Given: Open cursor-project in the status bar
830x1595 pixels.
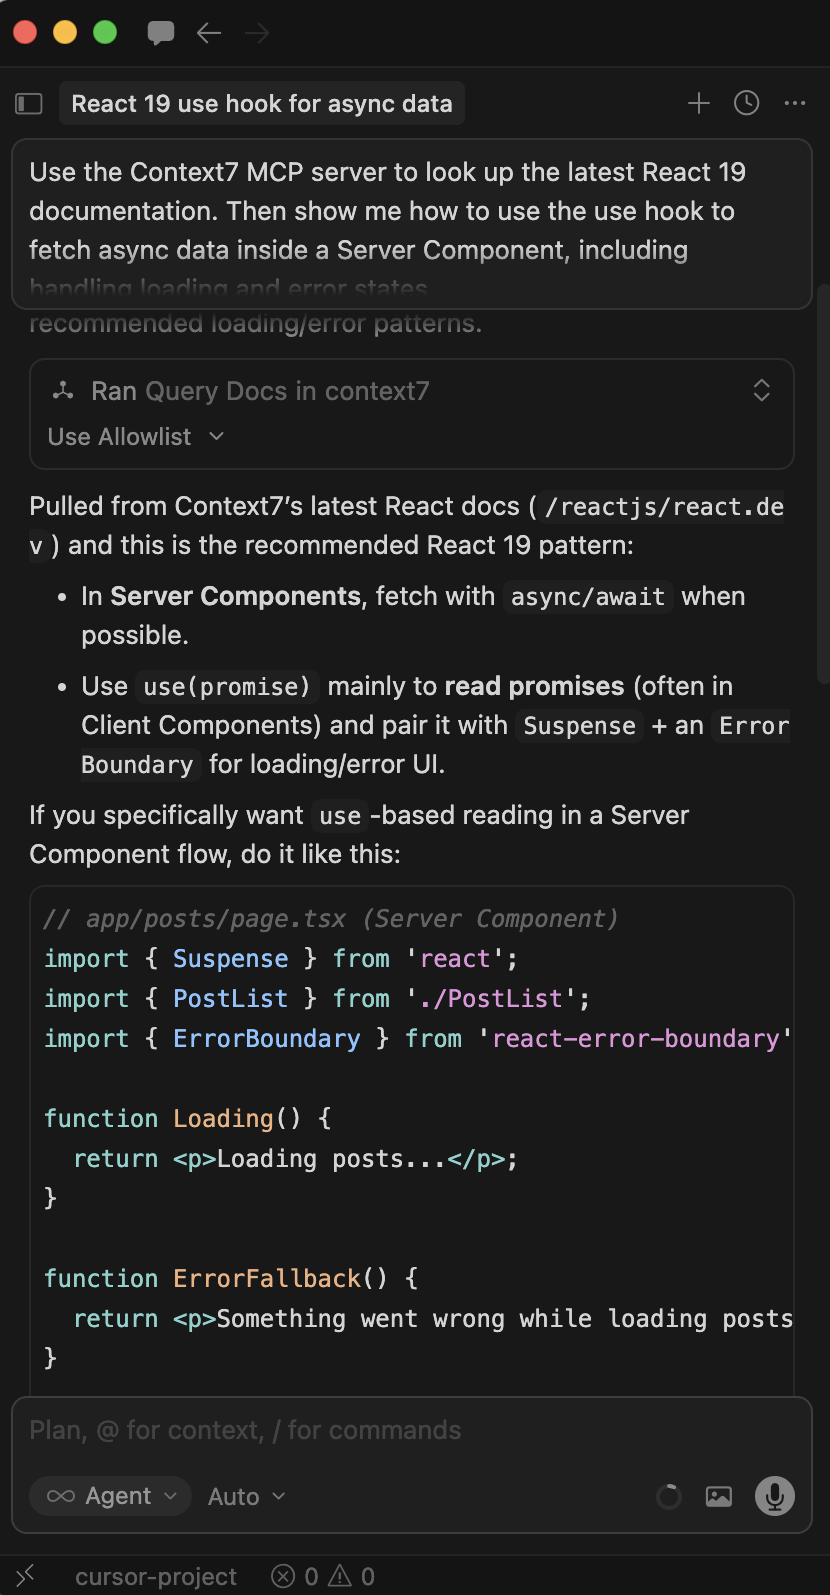Looking at the screenshot, I should click(x=156, y=1575).
